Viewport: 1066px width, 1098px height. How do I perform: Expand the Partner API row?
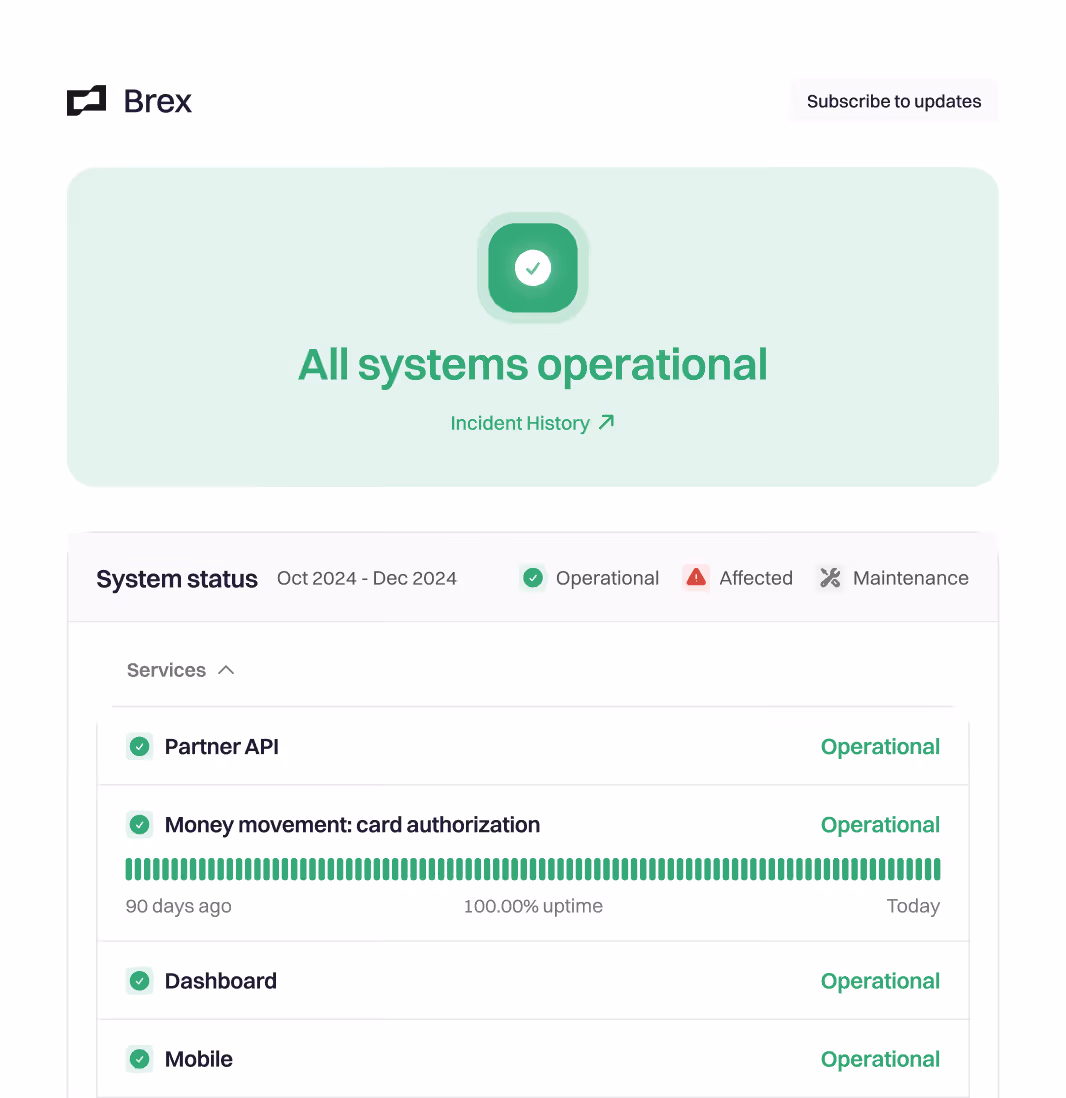[x=533, y=746]
